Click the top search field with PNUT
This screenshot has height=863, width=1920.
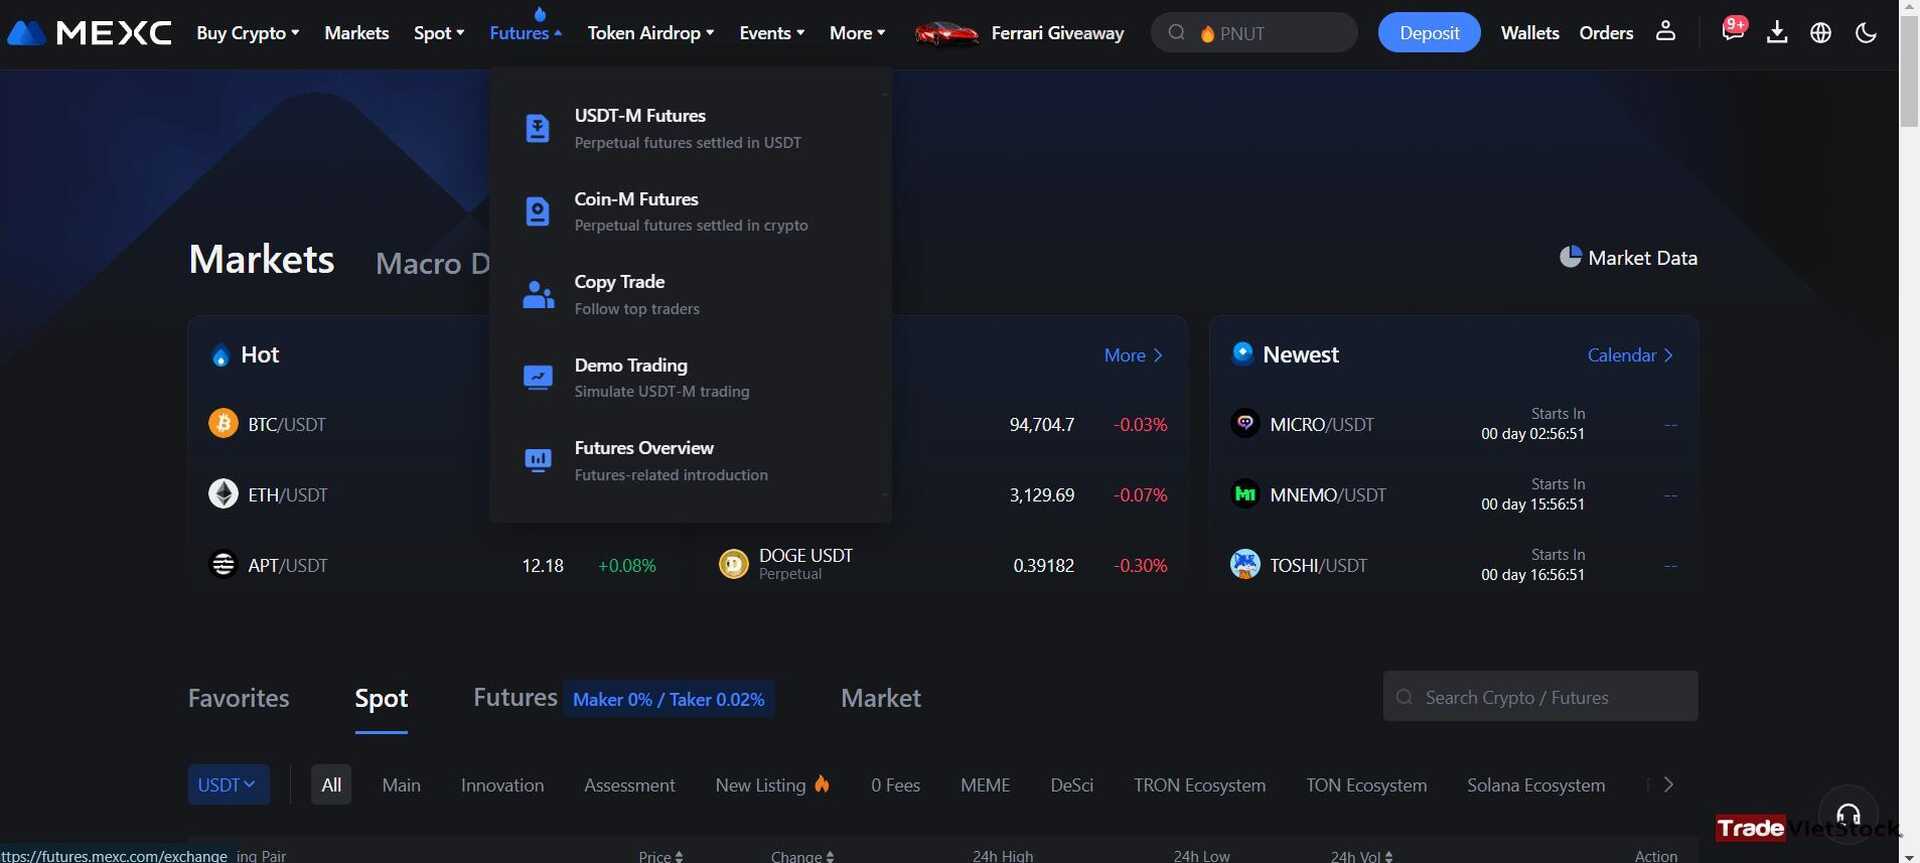[1254, 33]
